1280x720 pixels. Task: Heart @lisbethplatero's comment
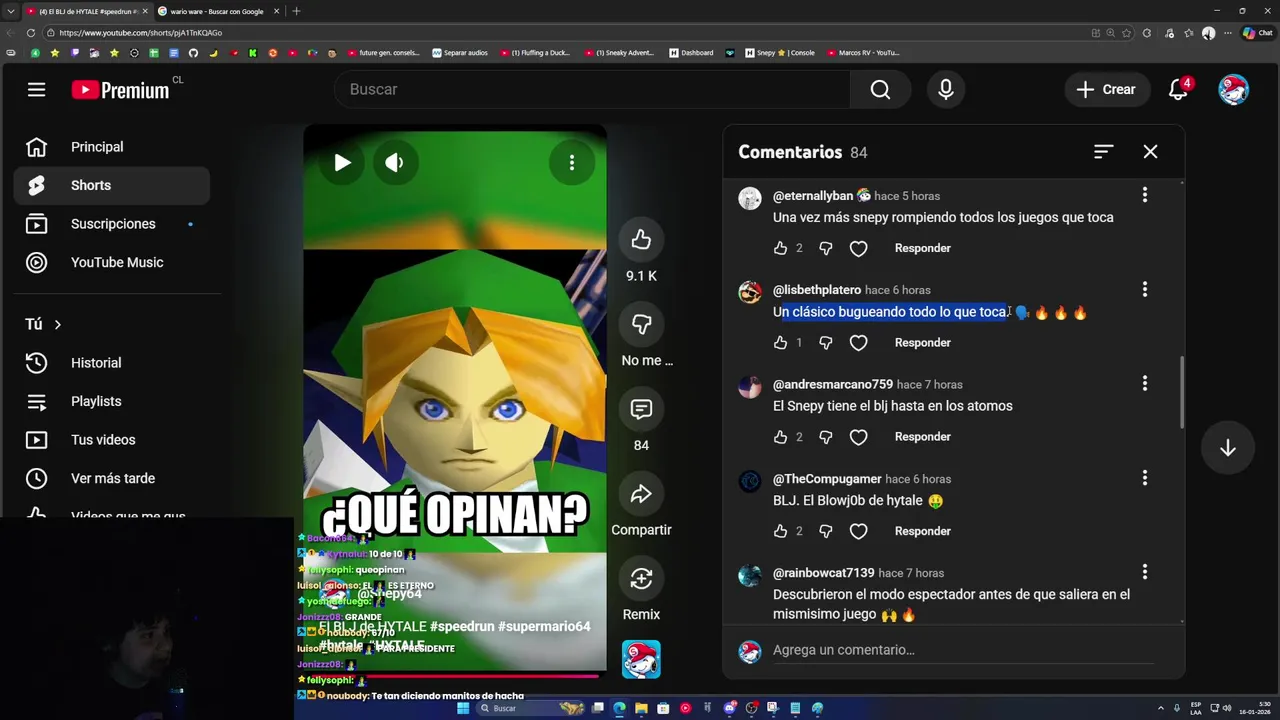pyautogui.click(x=858, y=343)
